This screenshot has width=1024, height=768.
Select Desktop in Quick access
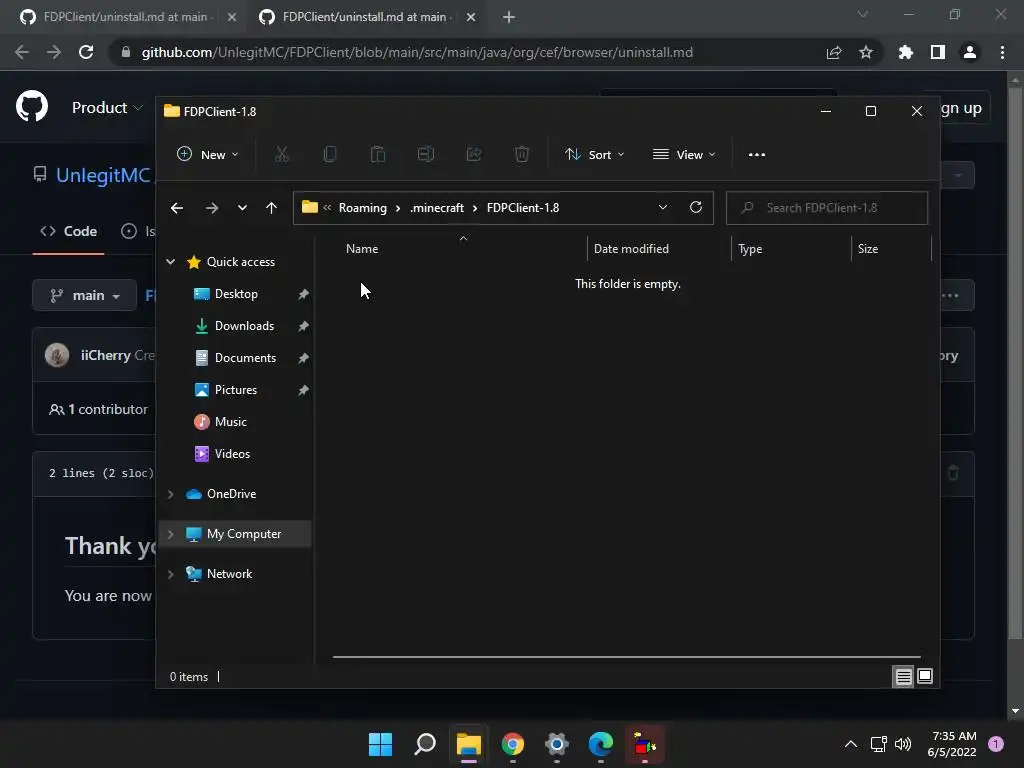[236, 294]
